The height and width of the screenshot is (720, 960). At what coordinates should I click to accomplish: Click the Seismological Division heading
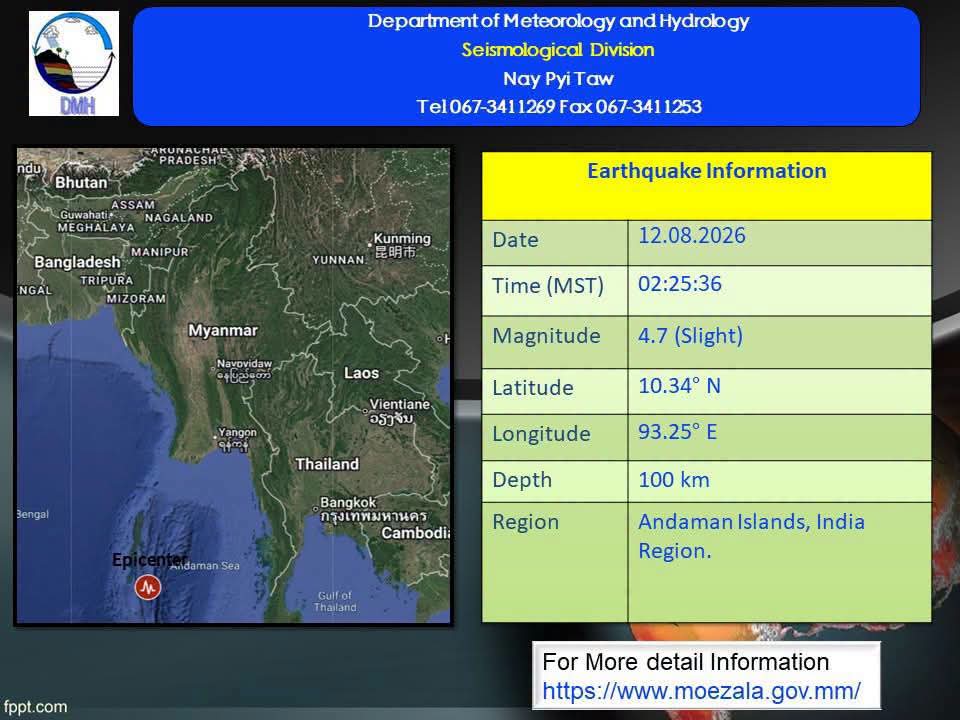(558, 50)
